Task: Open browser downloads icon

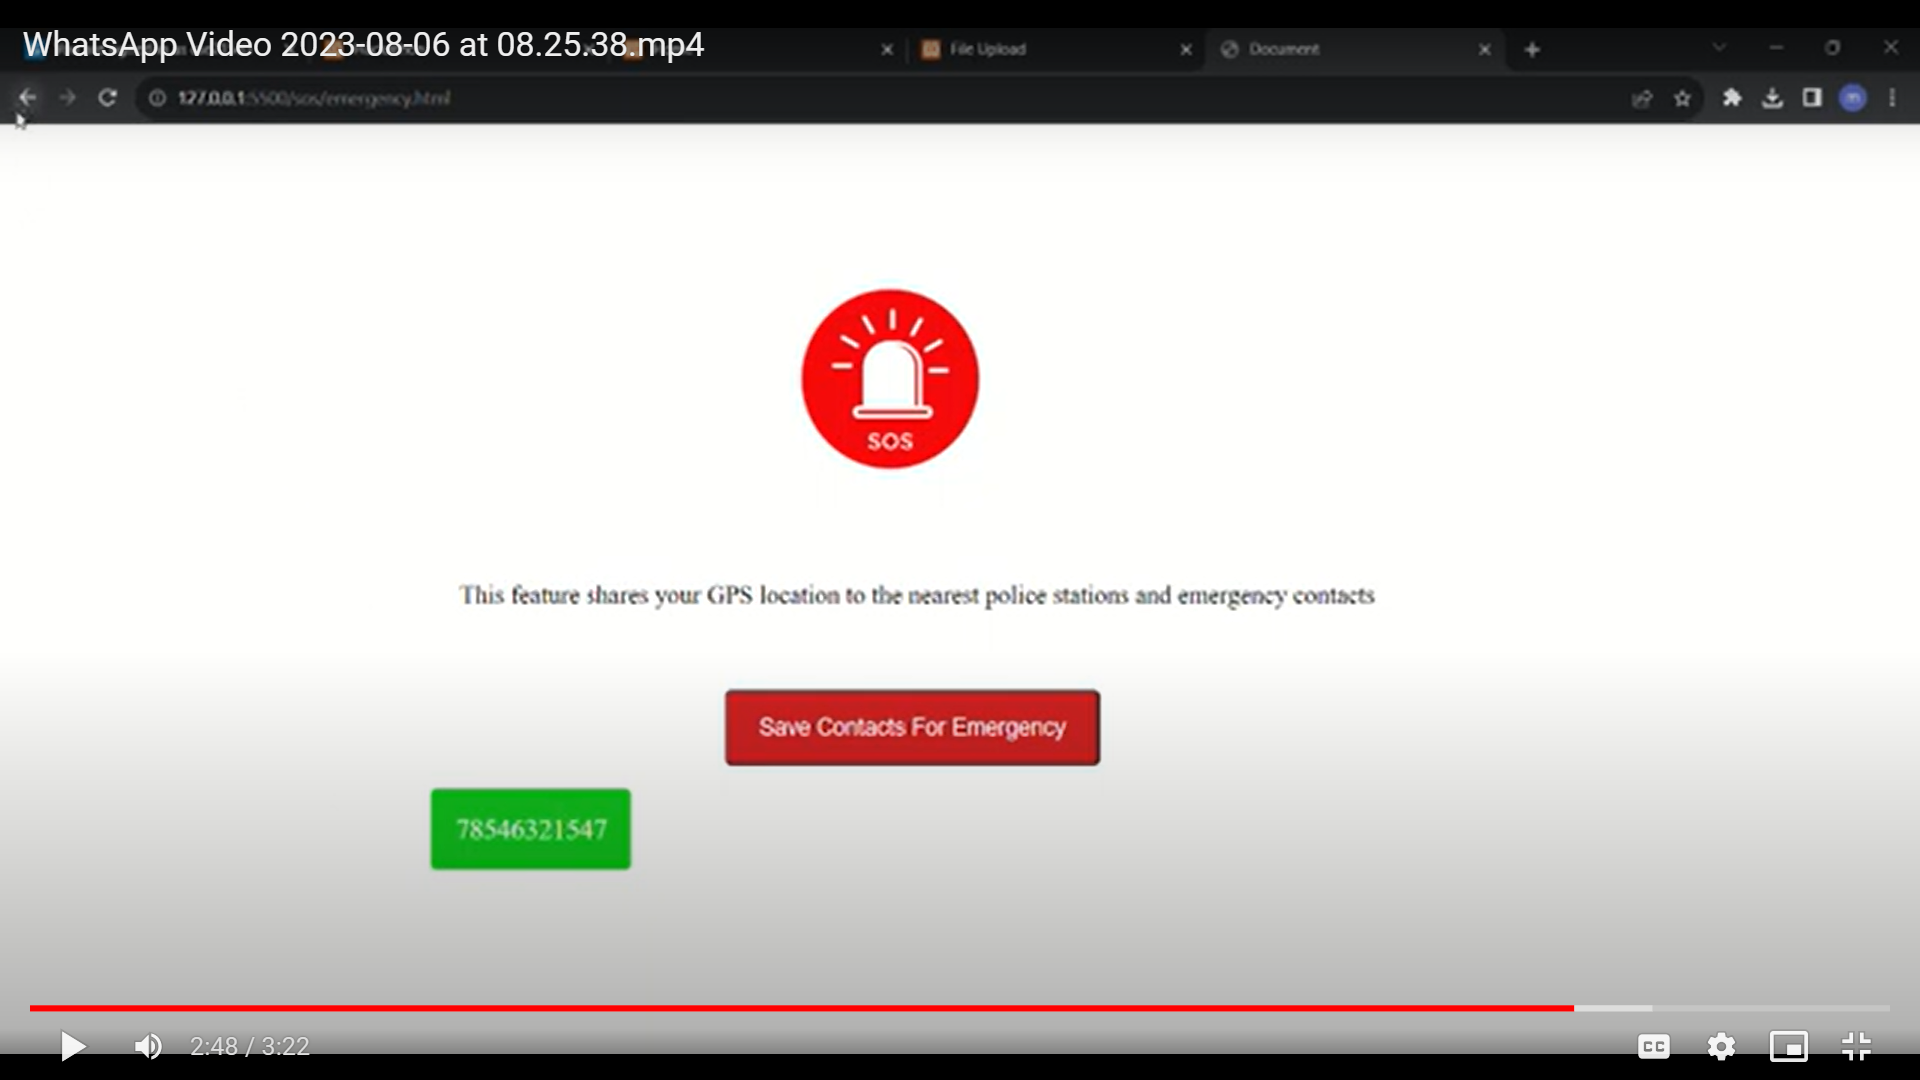Action: (1772, 98)
